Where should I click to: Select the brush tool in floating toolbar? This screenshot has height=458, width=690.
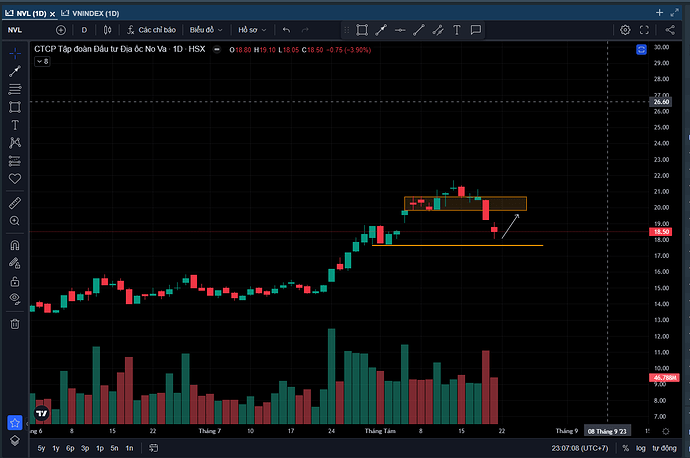click(438, 30)
